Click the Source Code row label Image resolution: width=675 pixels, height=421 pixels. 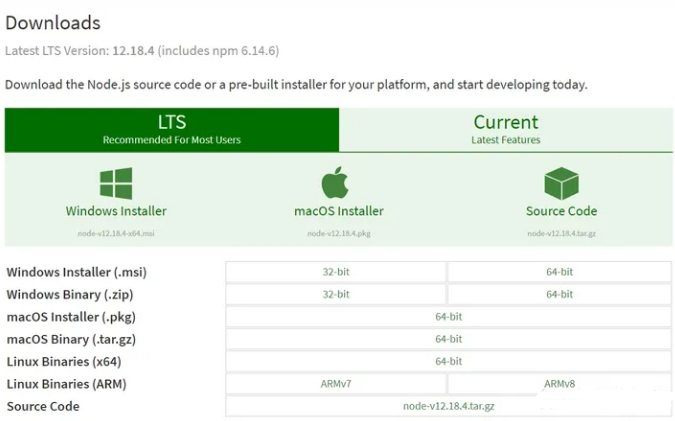(x=43, y=407)
